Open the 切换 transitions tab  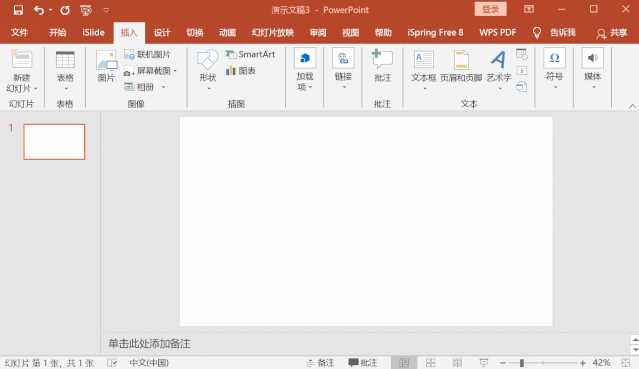click(194, 33)
